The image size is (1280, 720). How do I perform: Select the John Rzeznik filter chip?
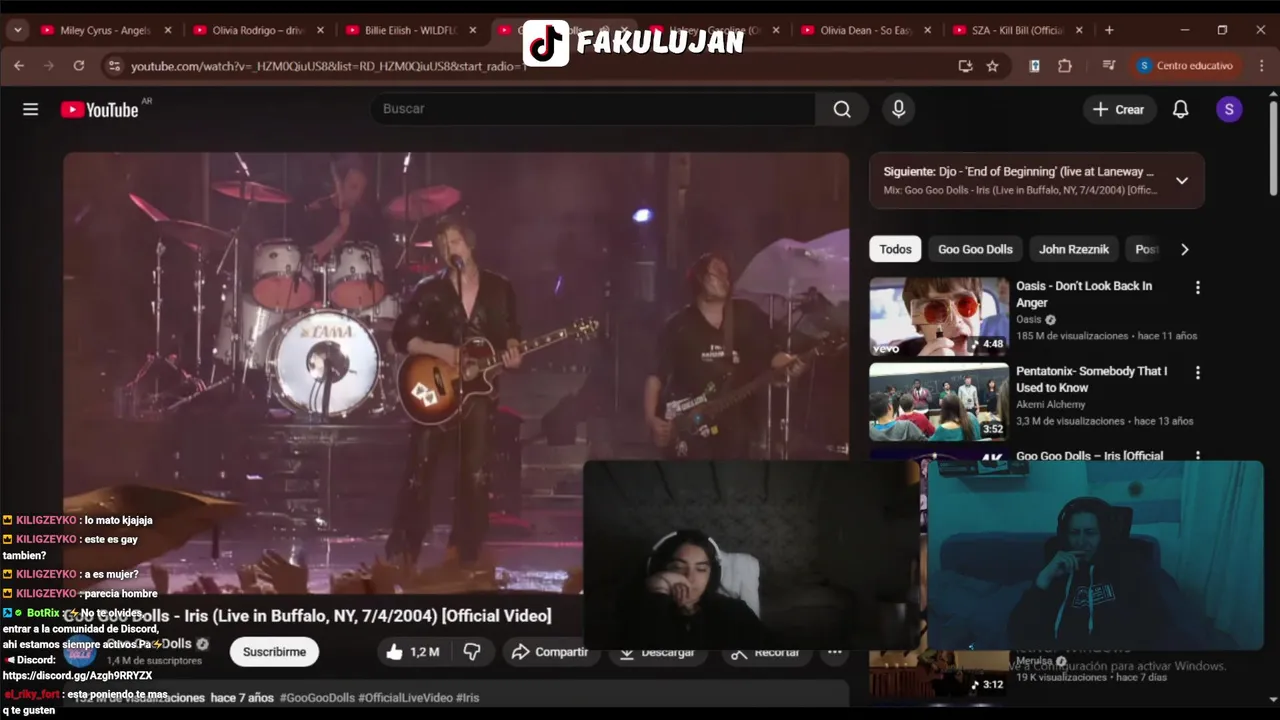(x=1074, y=249)
